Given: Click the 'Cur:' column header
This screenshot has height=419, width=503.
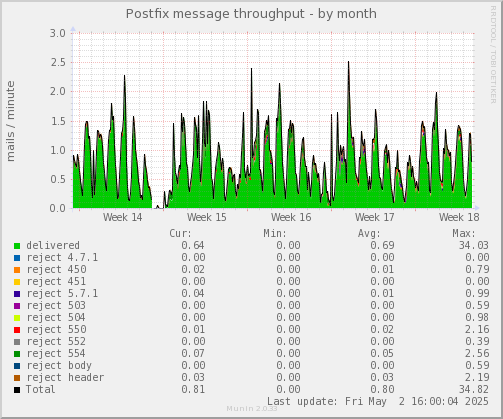Looking at the screenshot, I should (180, 233).
